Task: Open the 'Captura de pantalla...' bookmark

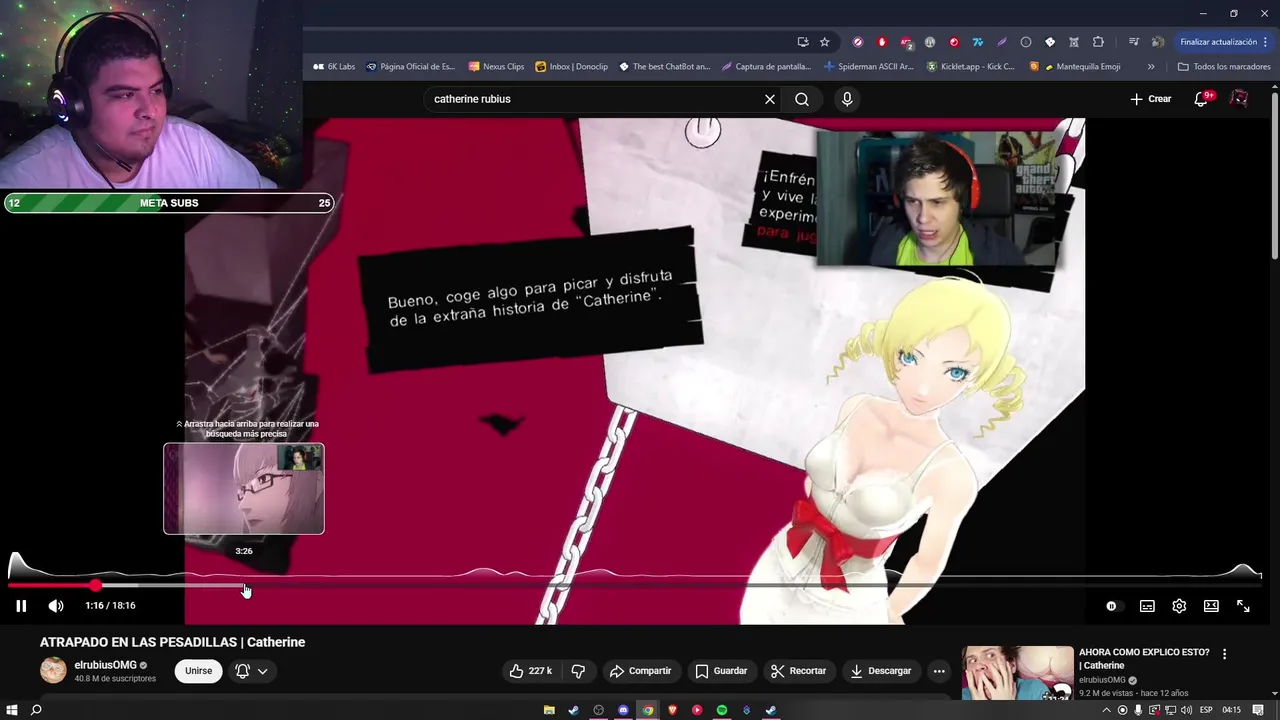Action: coord(766,67)
